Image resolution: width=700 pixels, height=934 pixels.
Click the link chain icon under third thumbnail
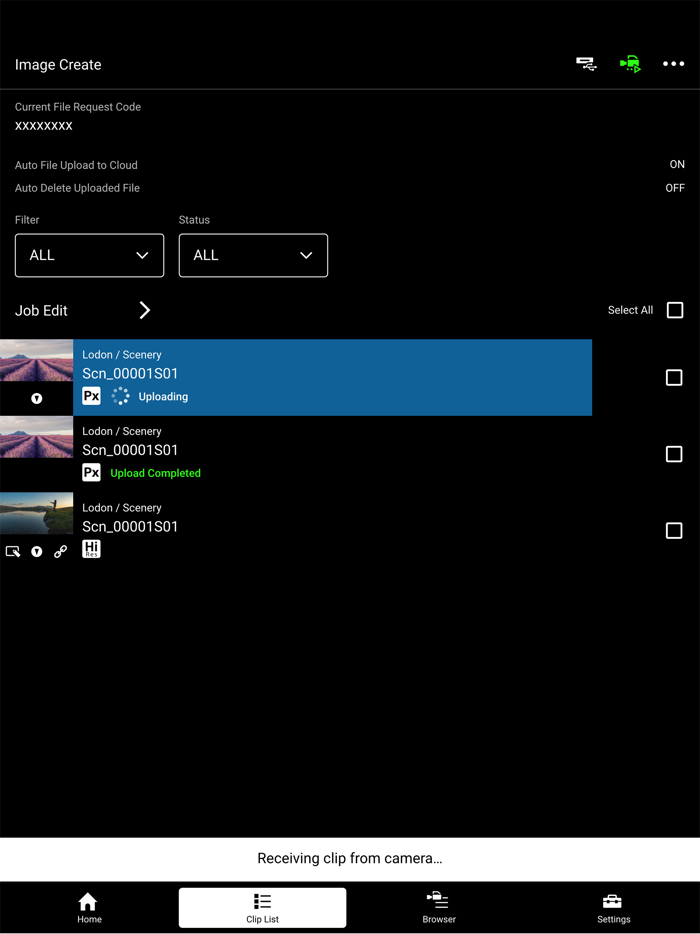[60, 552]
